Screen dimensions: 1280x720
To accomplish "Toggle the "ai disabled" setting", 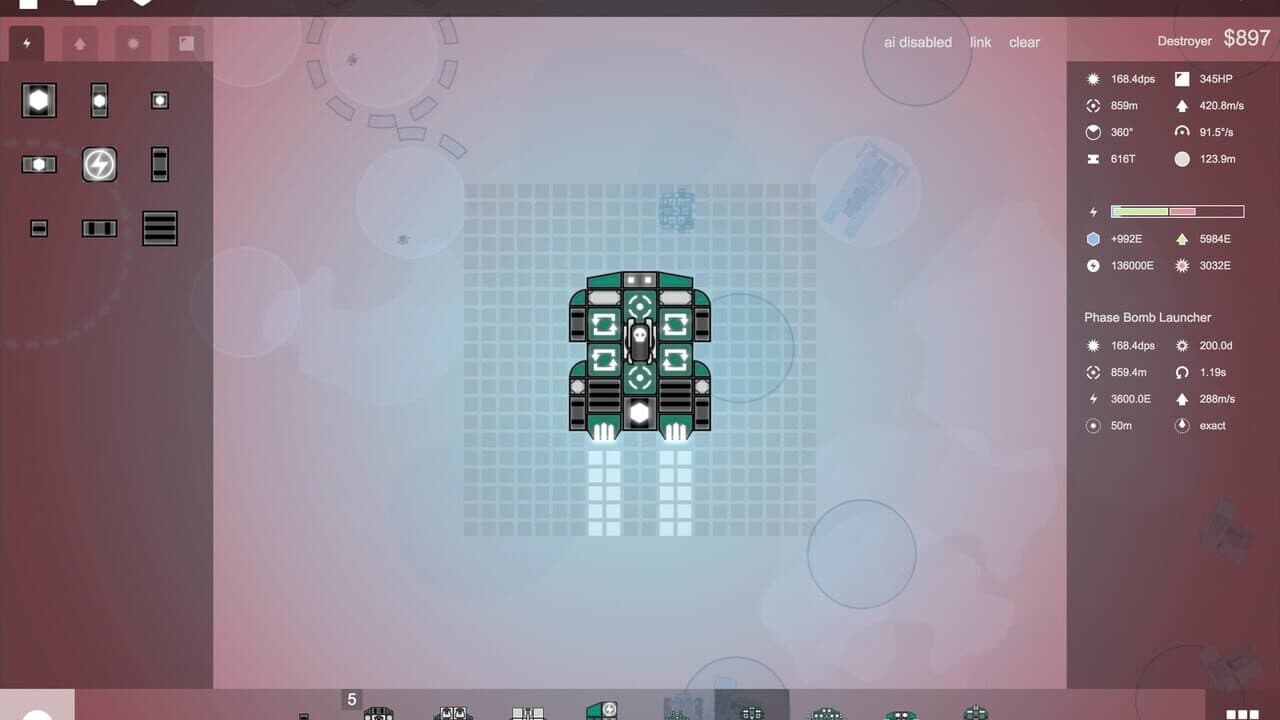I will (918, 42).
